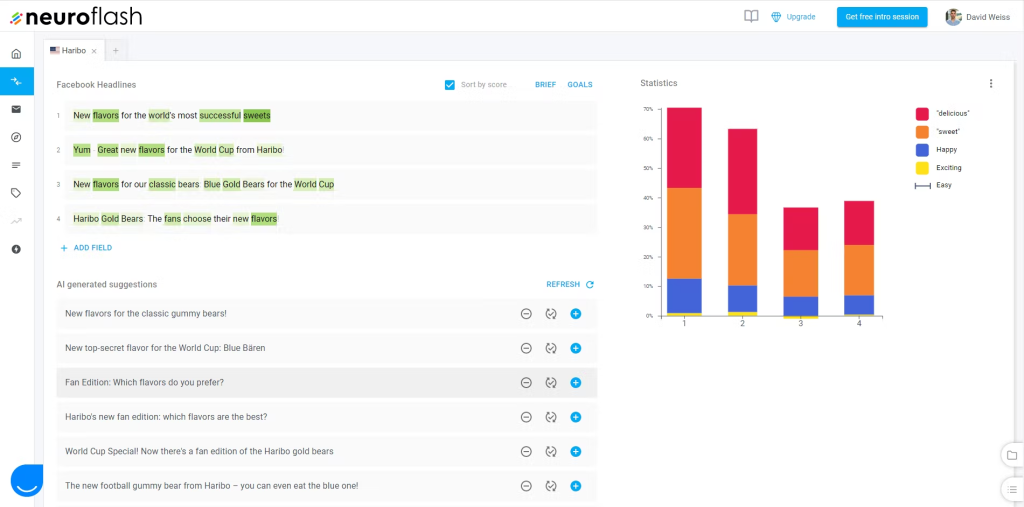Toggle the "delicious" red legend series
This screenshot has width=1024, height=507.
(923, 114)
